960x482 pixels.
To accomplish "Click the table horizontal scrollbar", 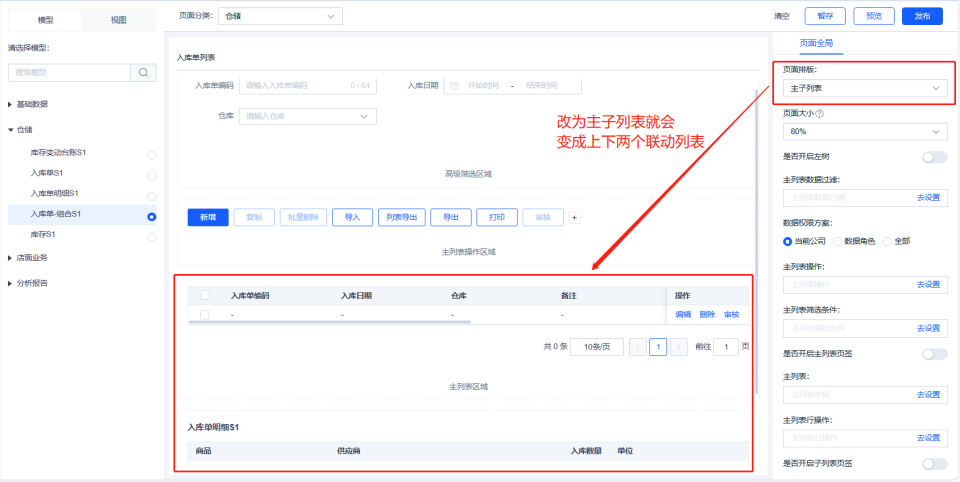I will [x=329, y=321].
